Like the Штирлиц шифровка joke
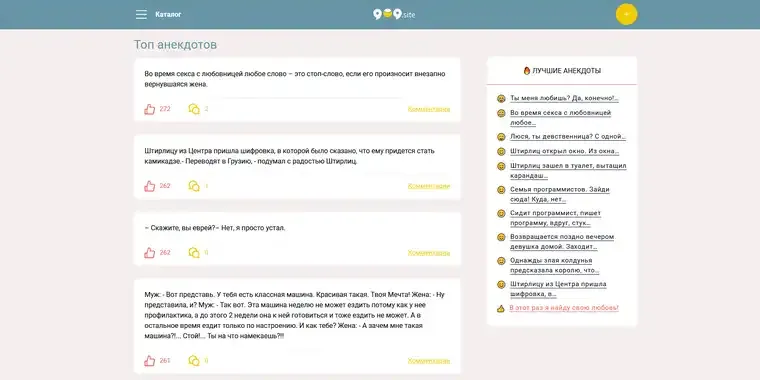The height and width of the screenshot is (380, 760). [149, 186]
